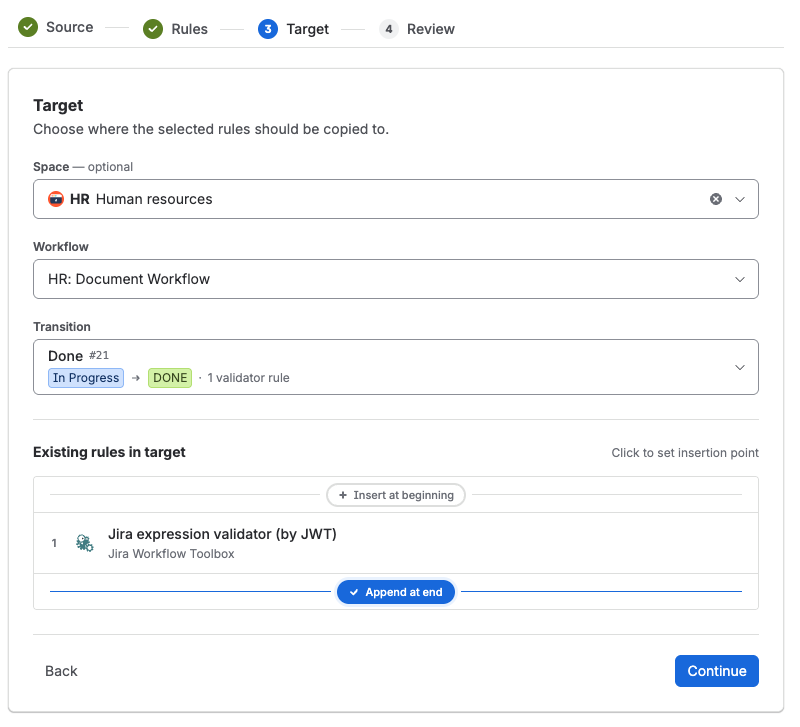Click the In Progress status badge
The image size is (800, 727).
click(86, 378)
